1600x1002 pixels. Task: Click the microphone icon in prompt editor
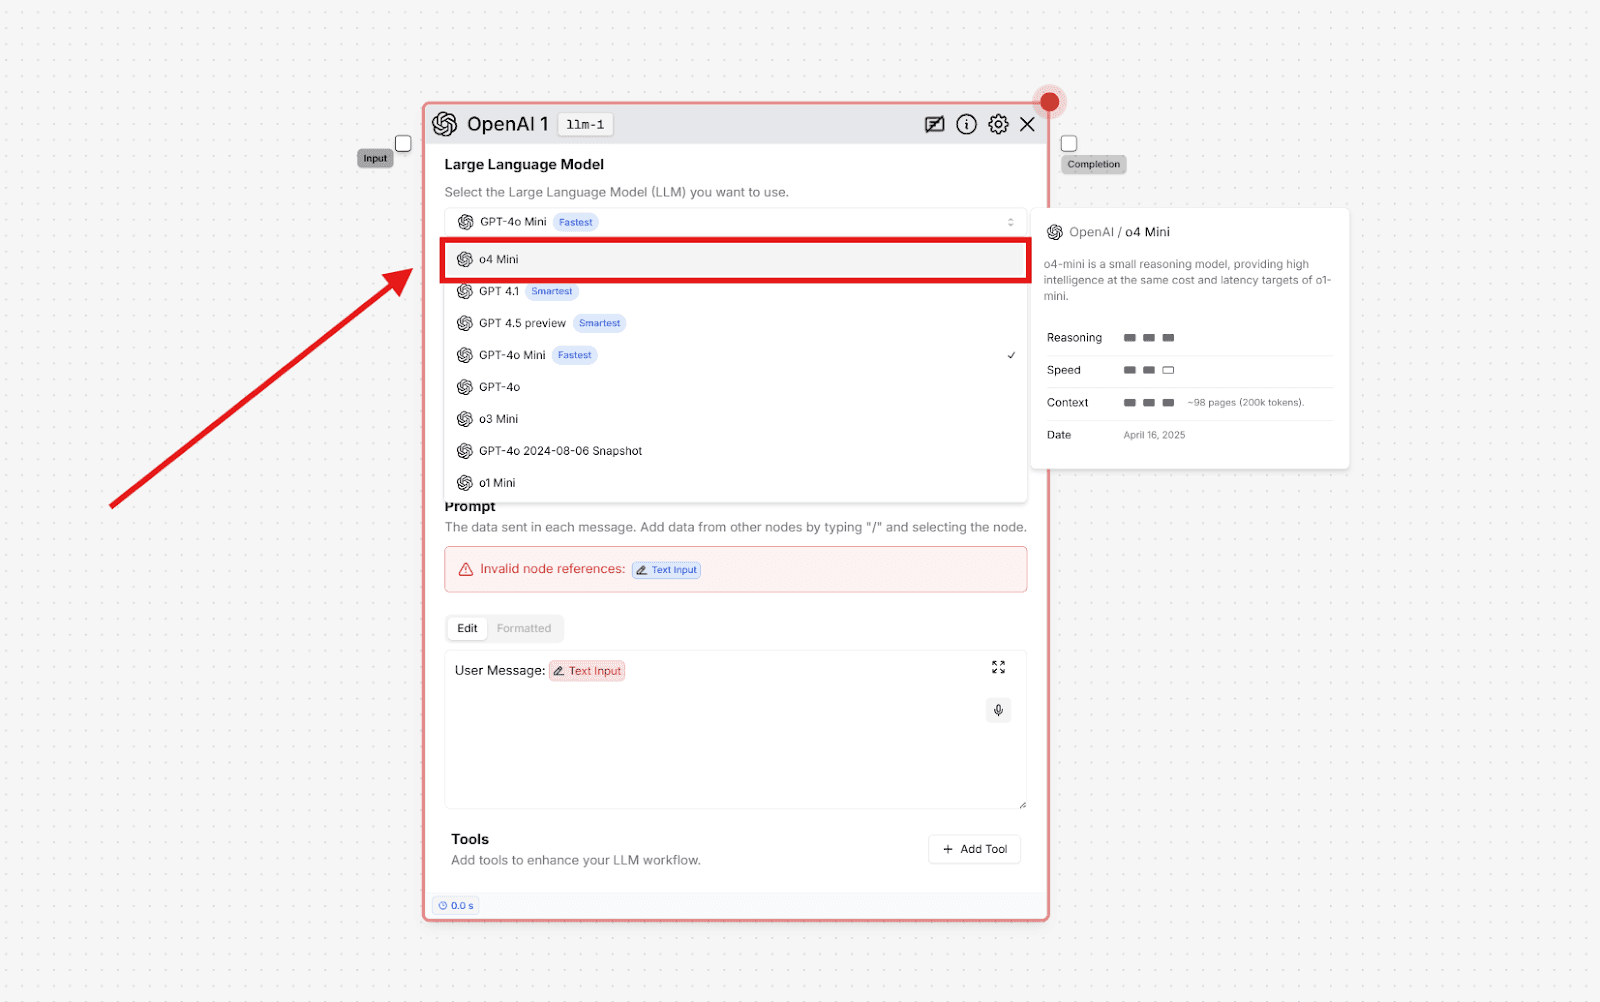(x=998, y=710)
